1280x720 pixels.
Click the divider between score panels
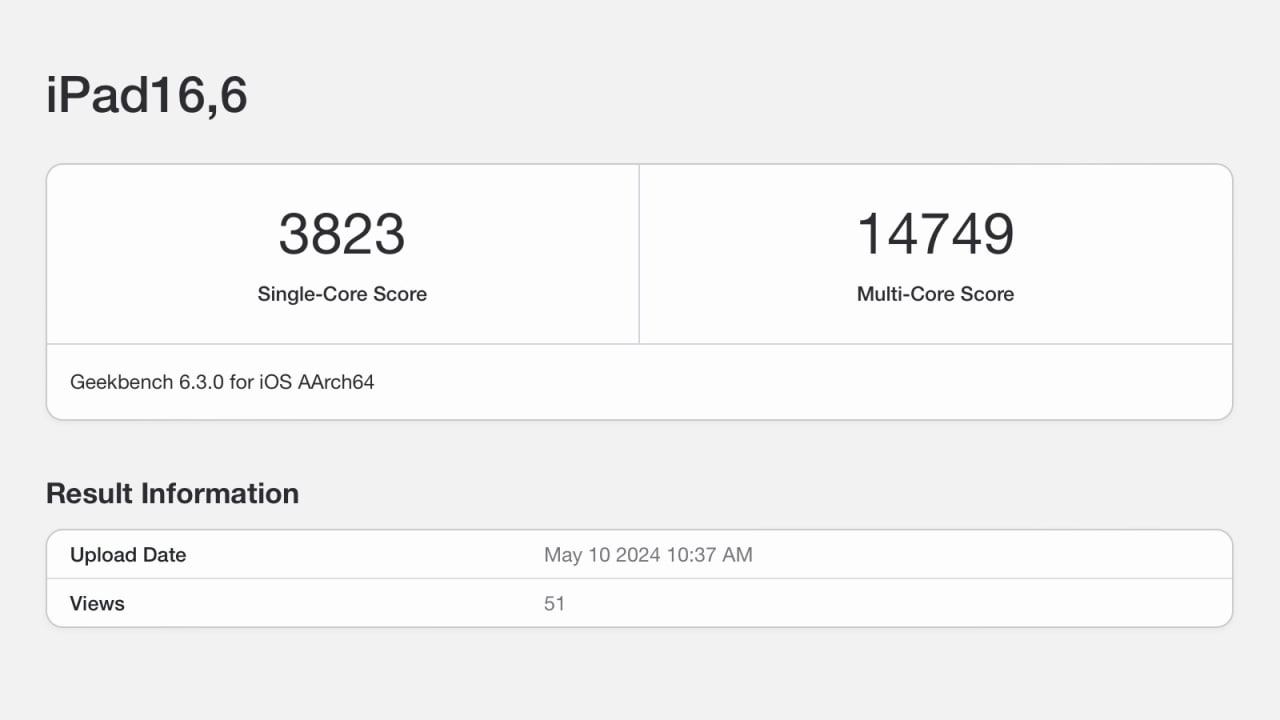click(639, 254)
